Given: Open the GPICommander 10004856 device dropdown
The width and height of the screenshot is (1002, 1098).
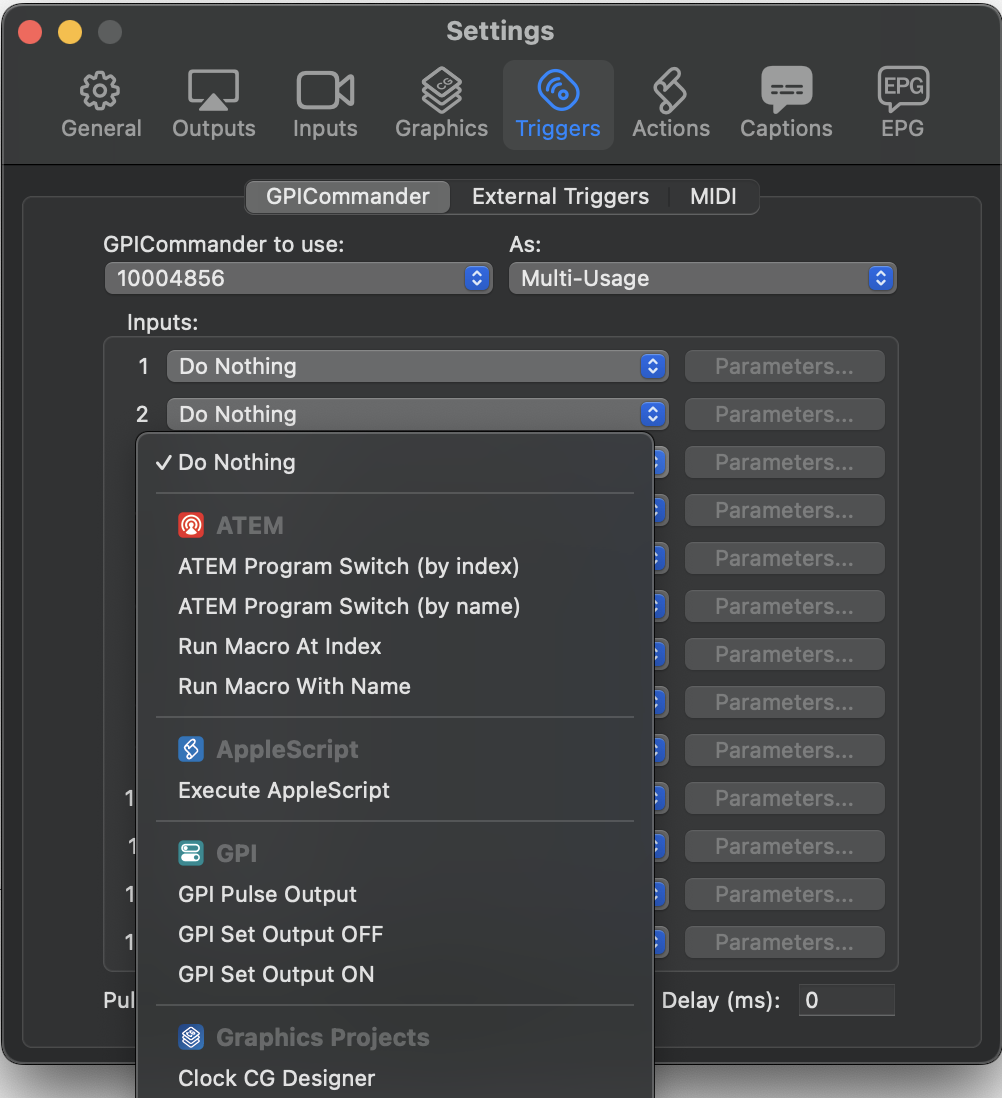Looking at the screenshot, I should click(298, 279).
